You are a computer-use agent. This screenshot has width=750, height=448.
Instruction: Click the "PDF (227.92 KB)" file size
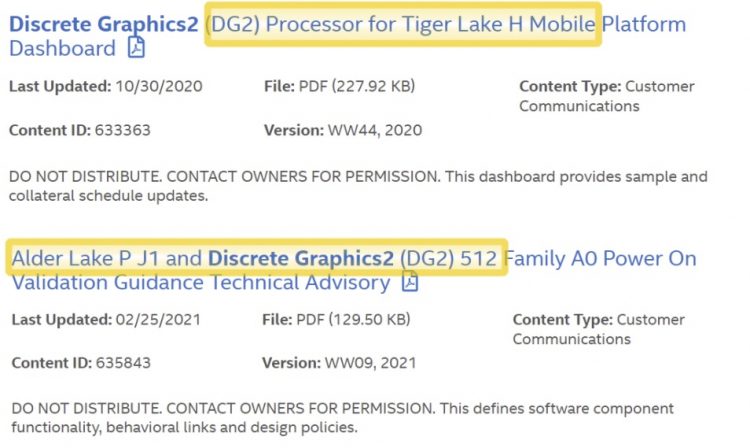point(356,86)
